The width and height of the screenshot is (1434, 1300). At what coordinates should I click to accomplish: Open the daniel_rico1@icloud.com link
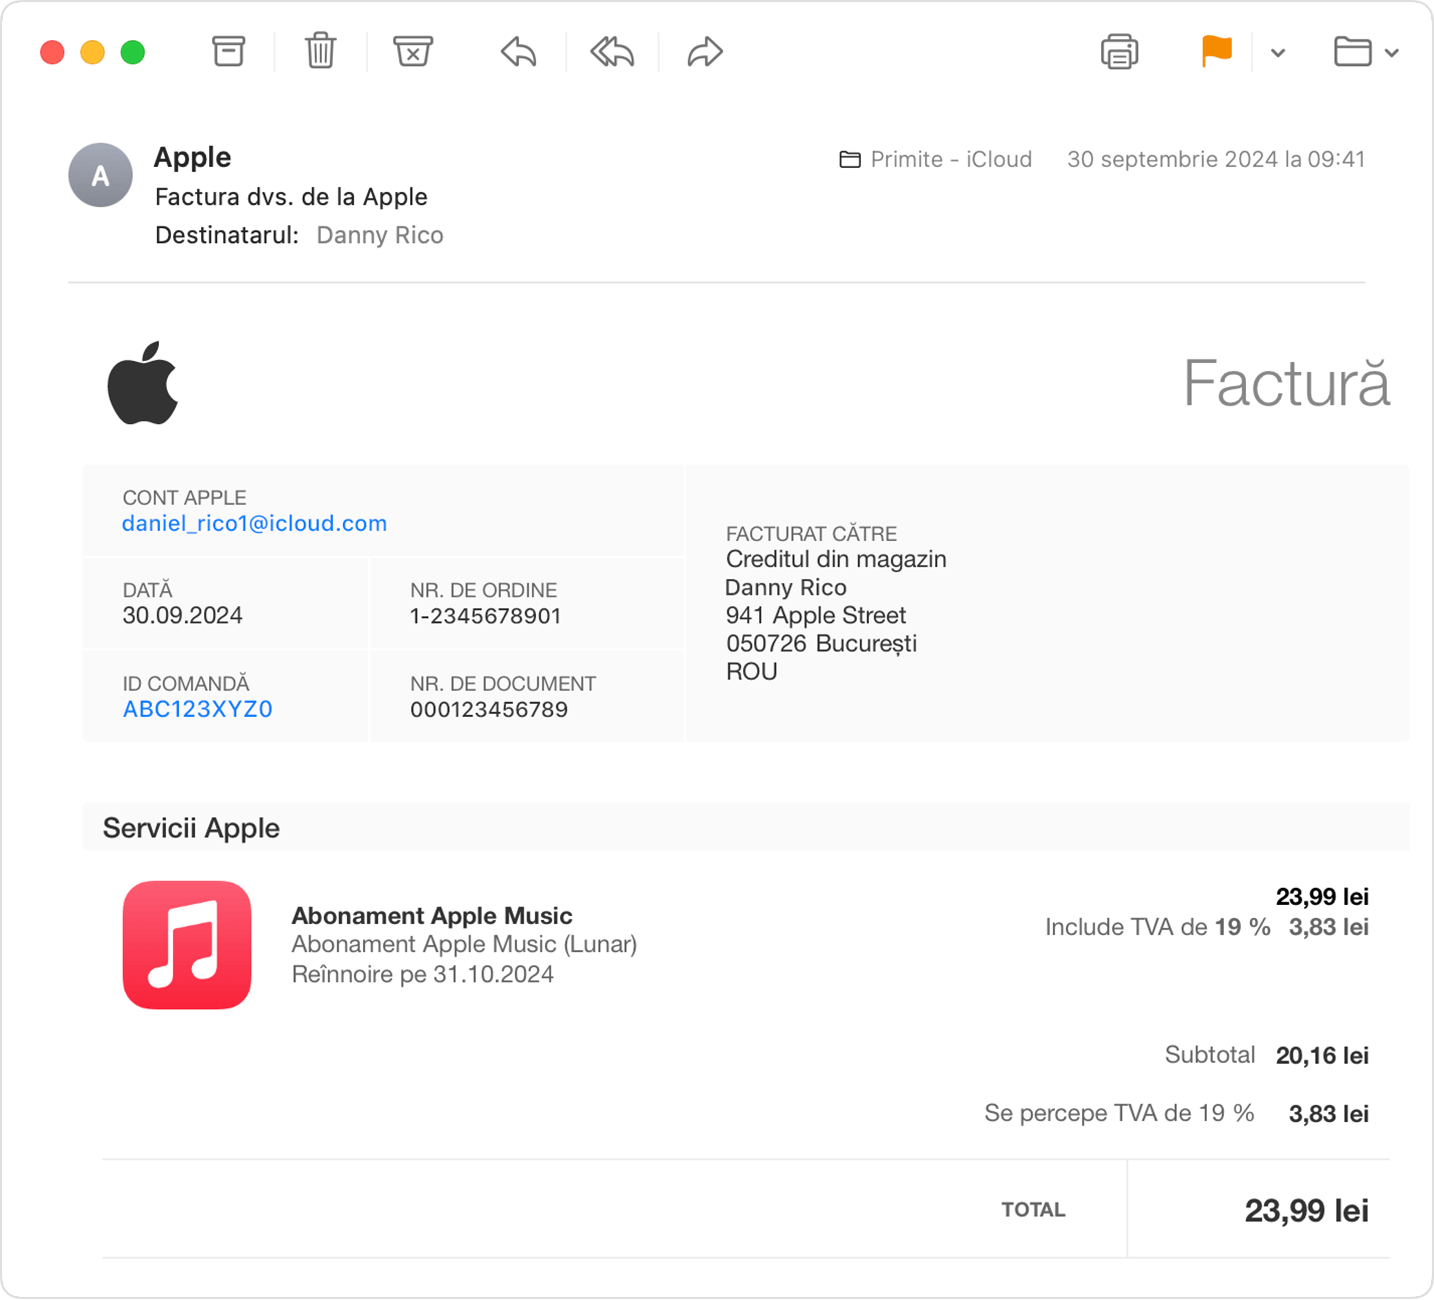coord(254,523)
